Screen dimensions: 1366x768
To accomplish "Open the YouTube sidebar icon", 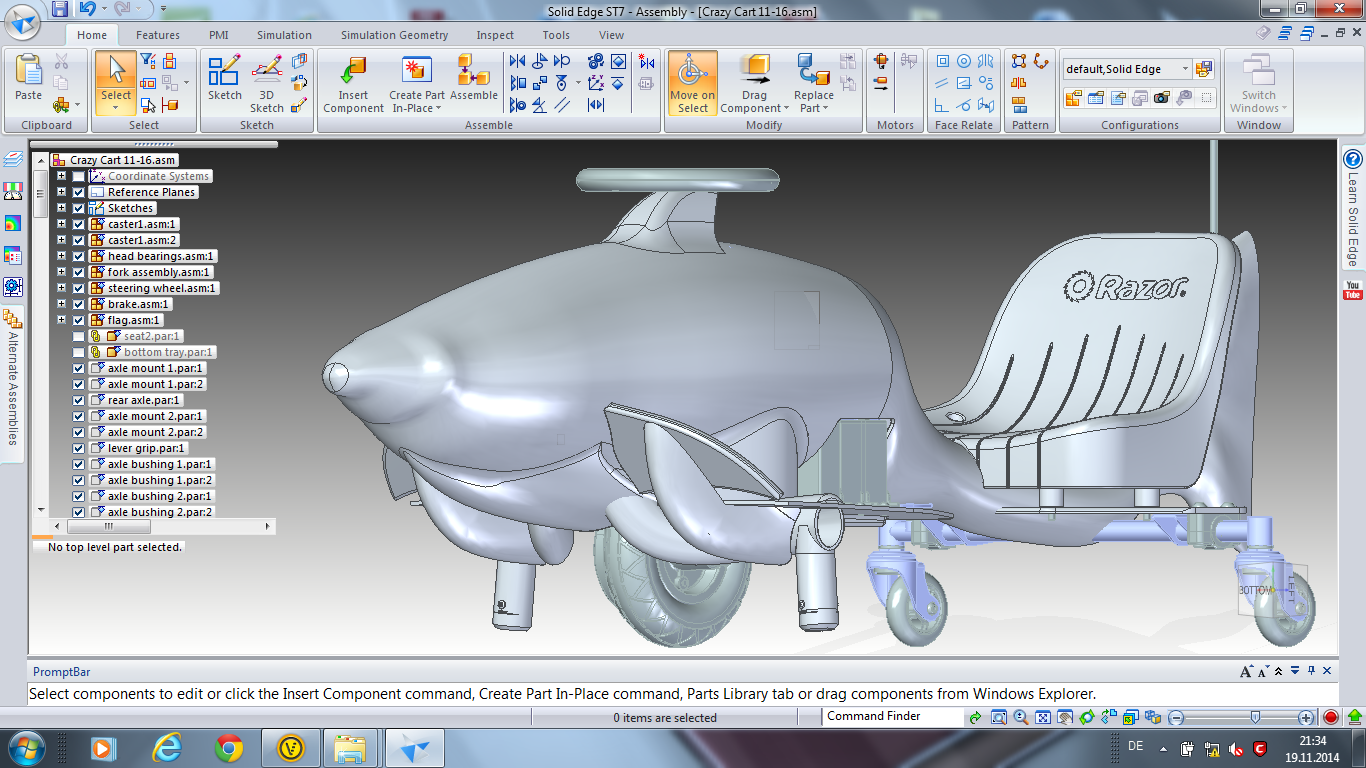I will pos(1353,290).
